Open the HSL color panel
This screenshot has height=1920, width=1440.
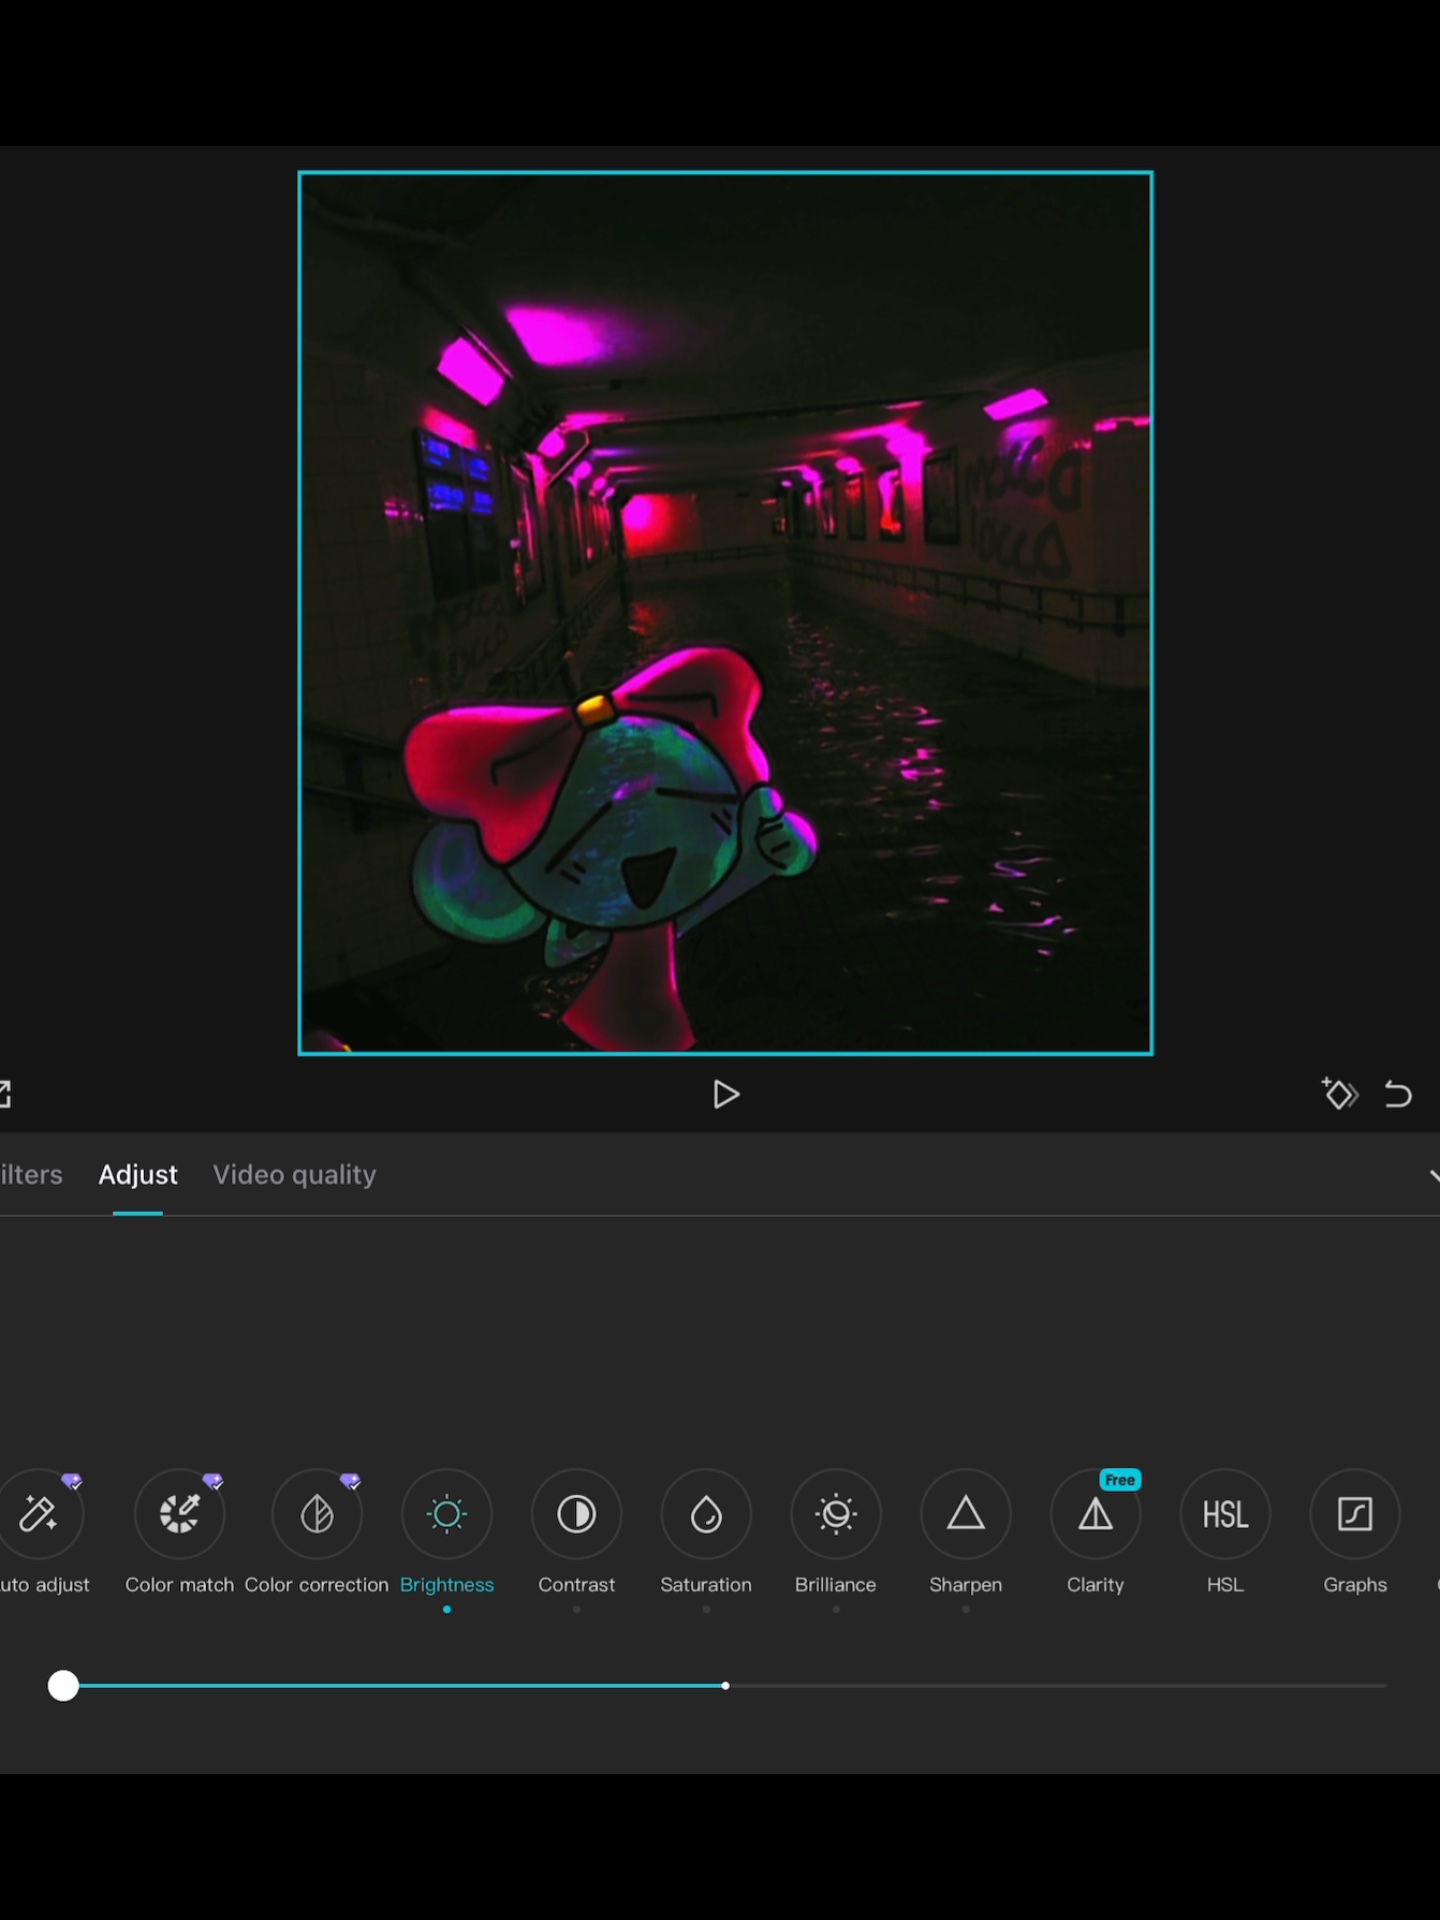pyautogui.click(x=1225, y=1514)
